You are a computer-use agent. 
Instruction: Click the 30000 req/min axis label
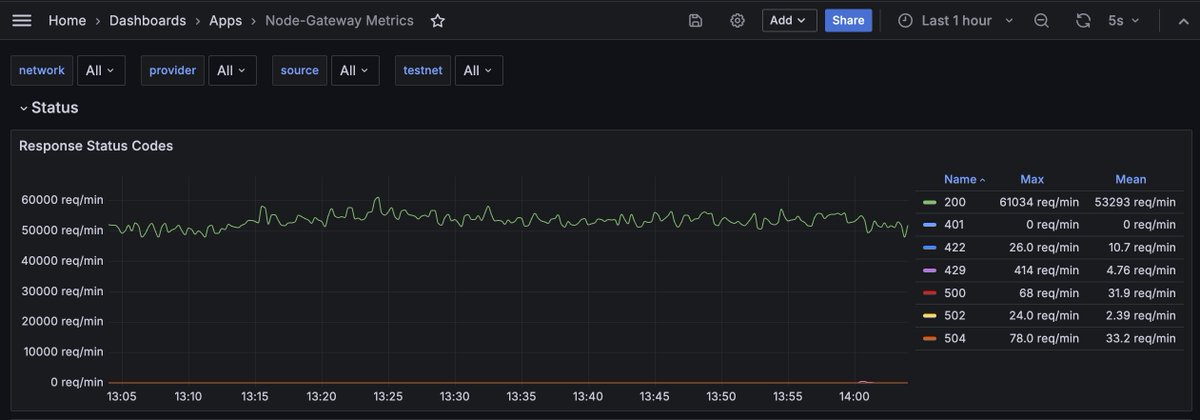pyautogui.click(x=62, y=291)
